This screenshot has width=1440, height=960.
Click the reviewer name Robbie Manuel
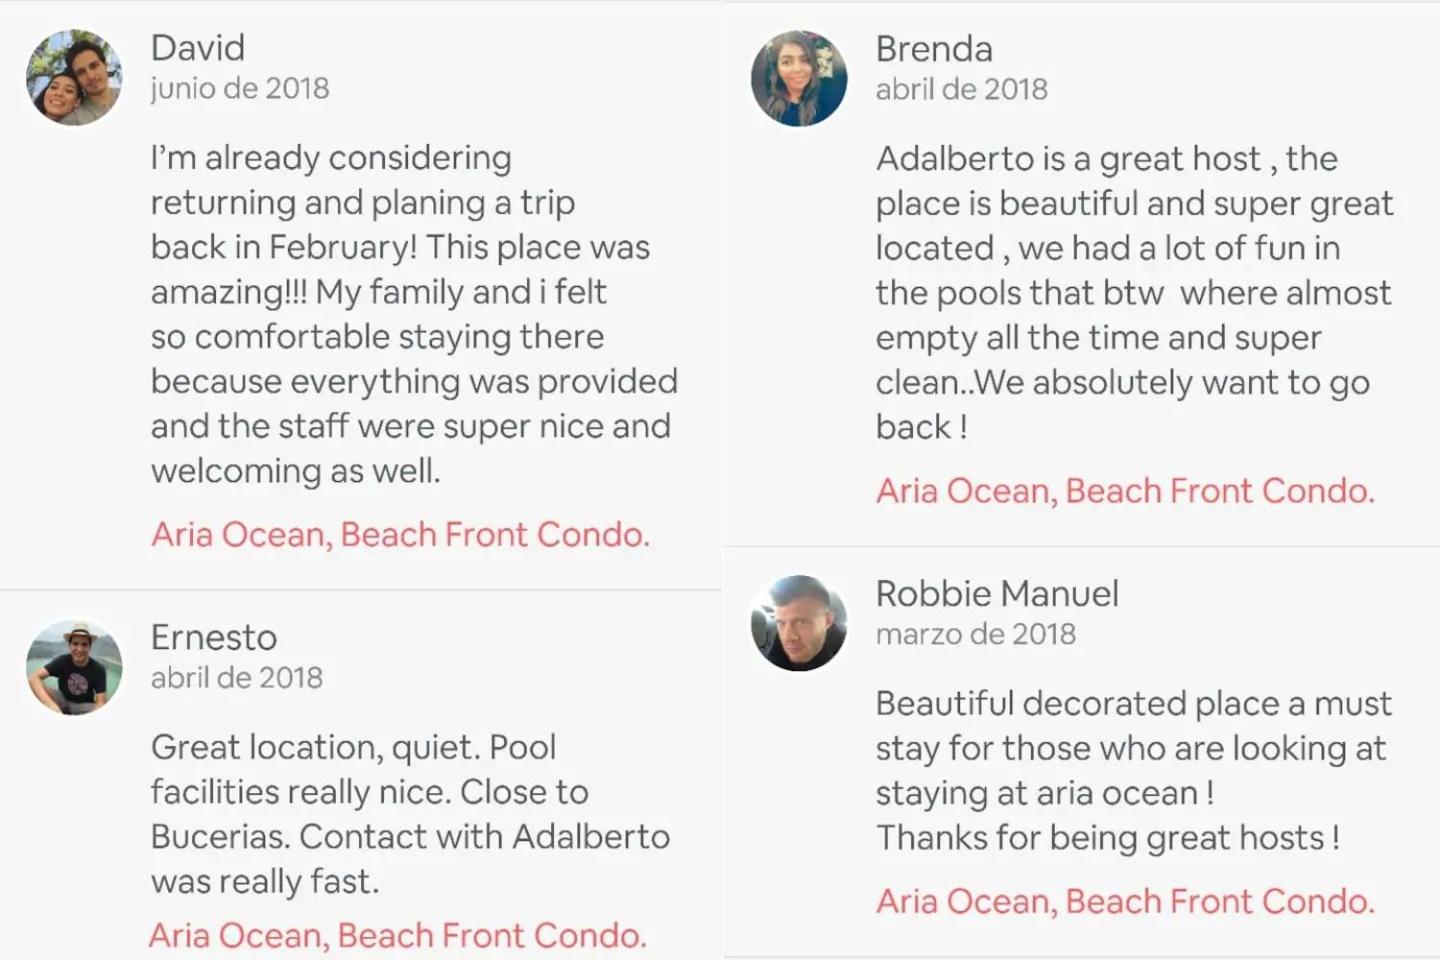[997, 593]
